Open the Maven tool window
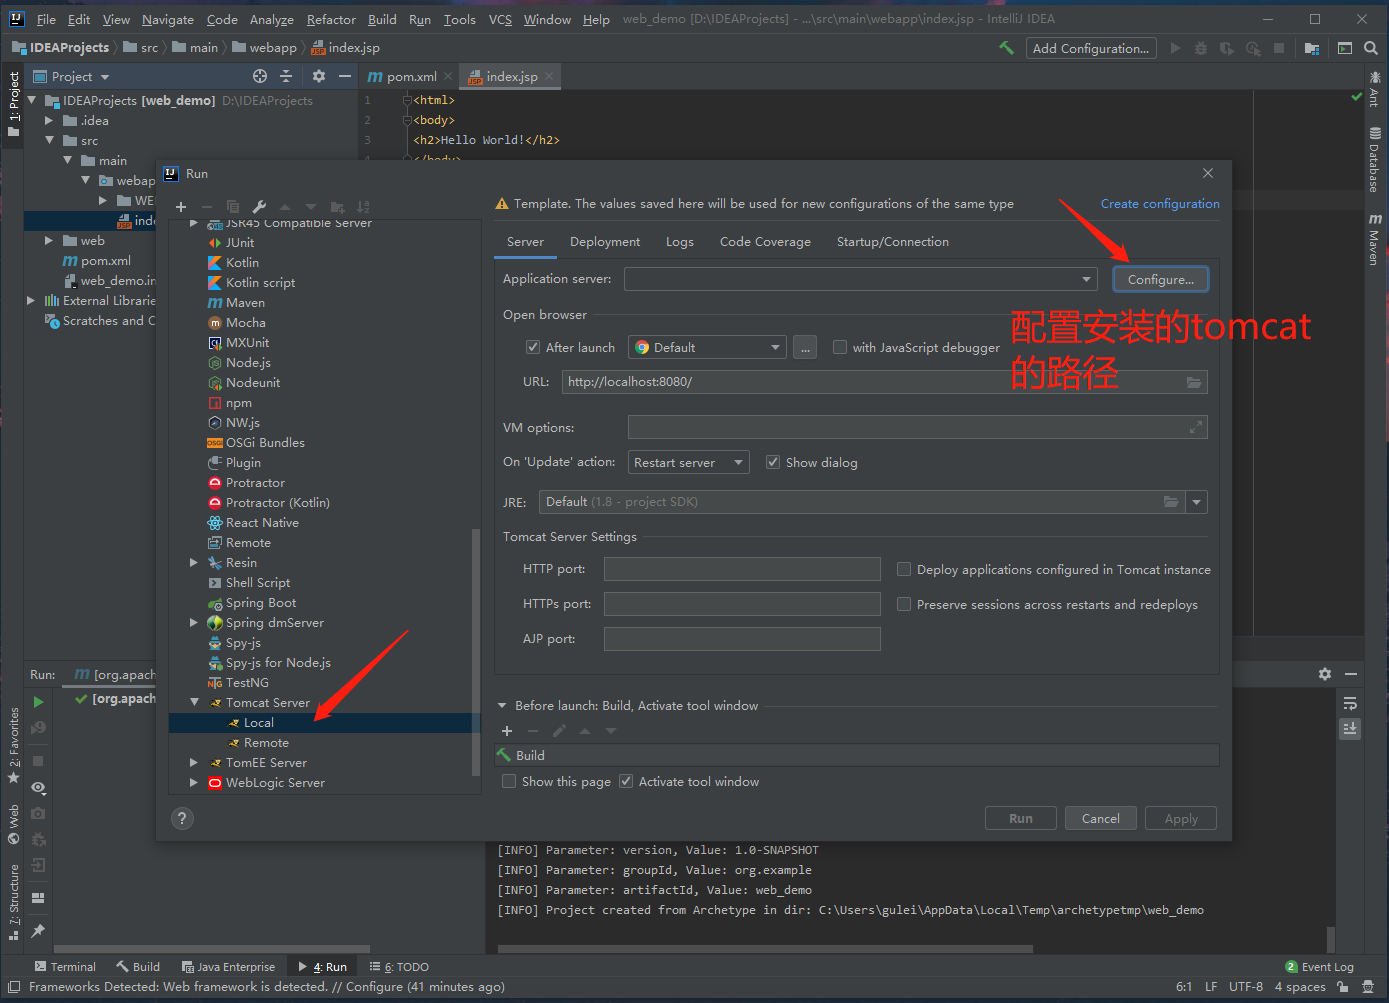This screenshot has width=1389, height=1003. click(x=1374, y=238)
